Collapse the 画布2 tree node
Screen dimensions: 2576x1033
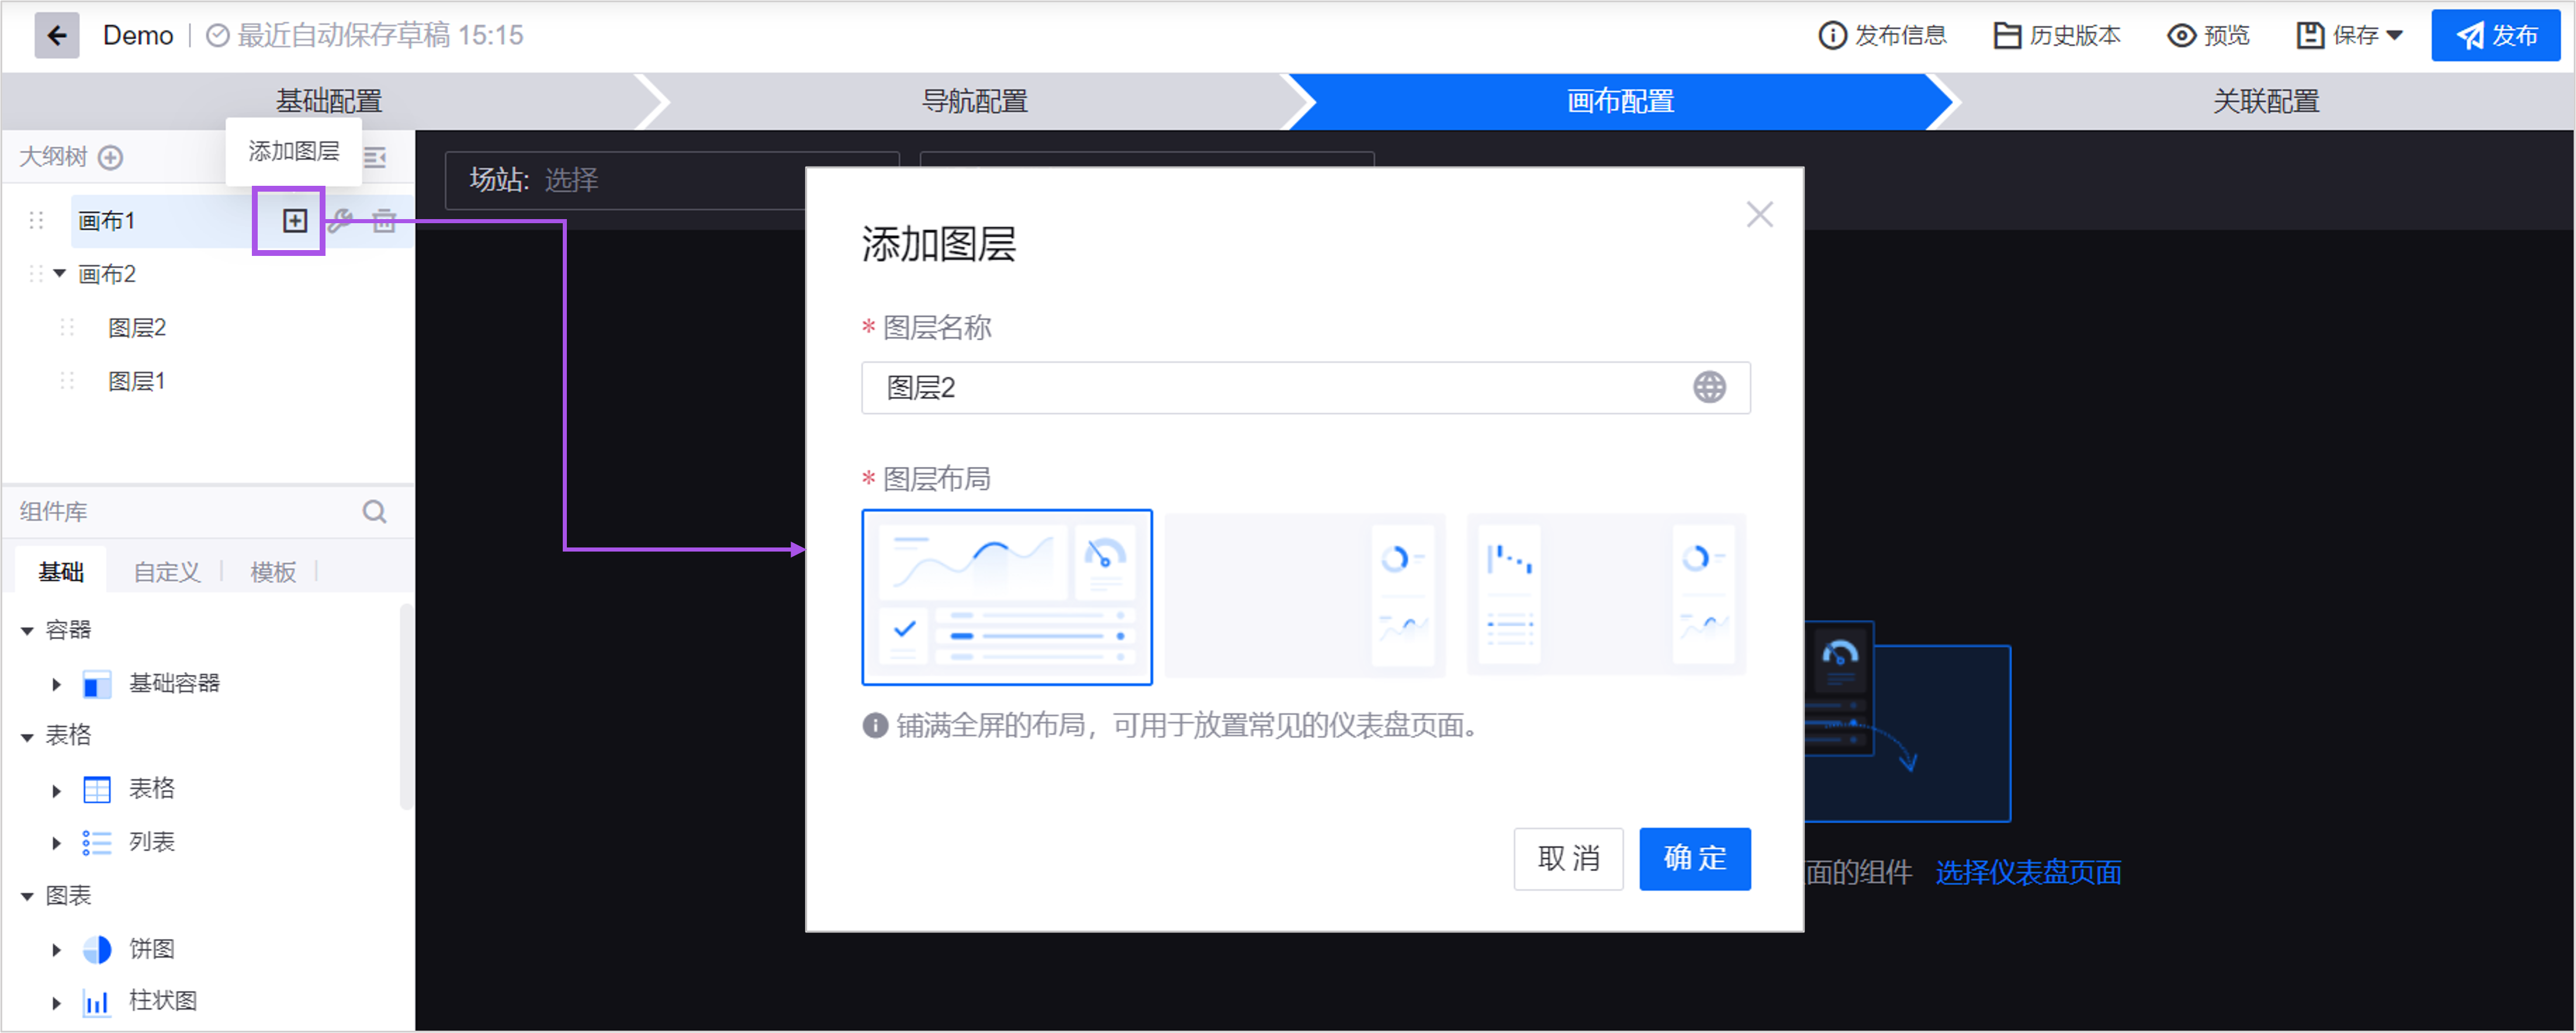pos(60,274)
